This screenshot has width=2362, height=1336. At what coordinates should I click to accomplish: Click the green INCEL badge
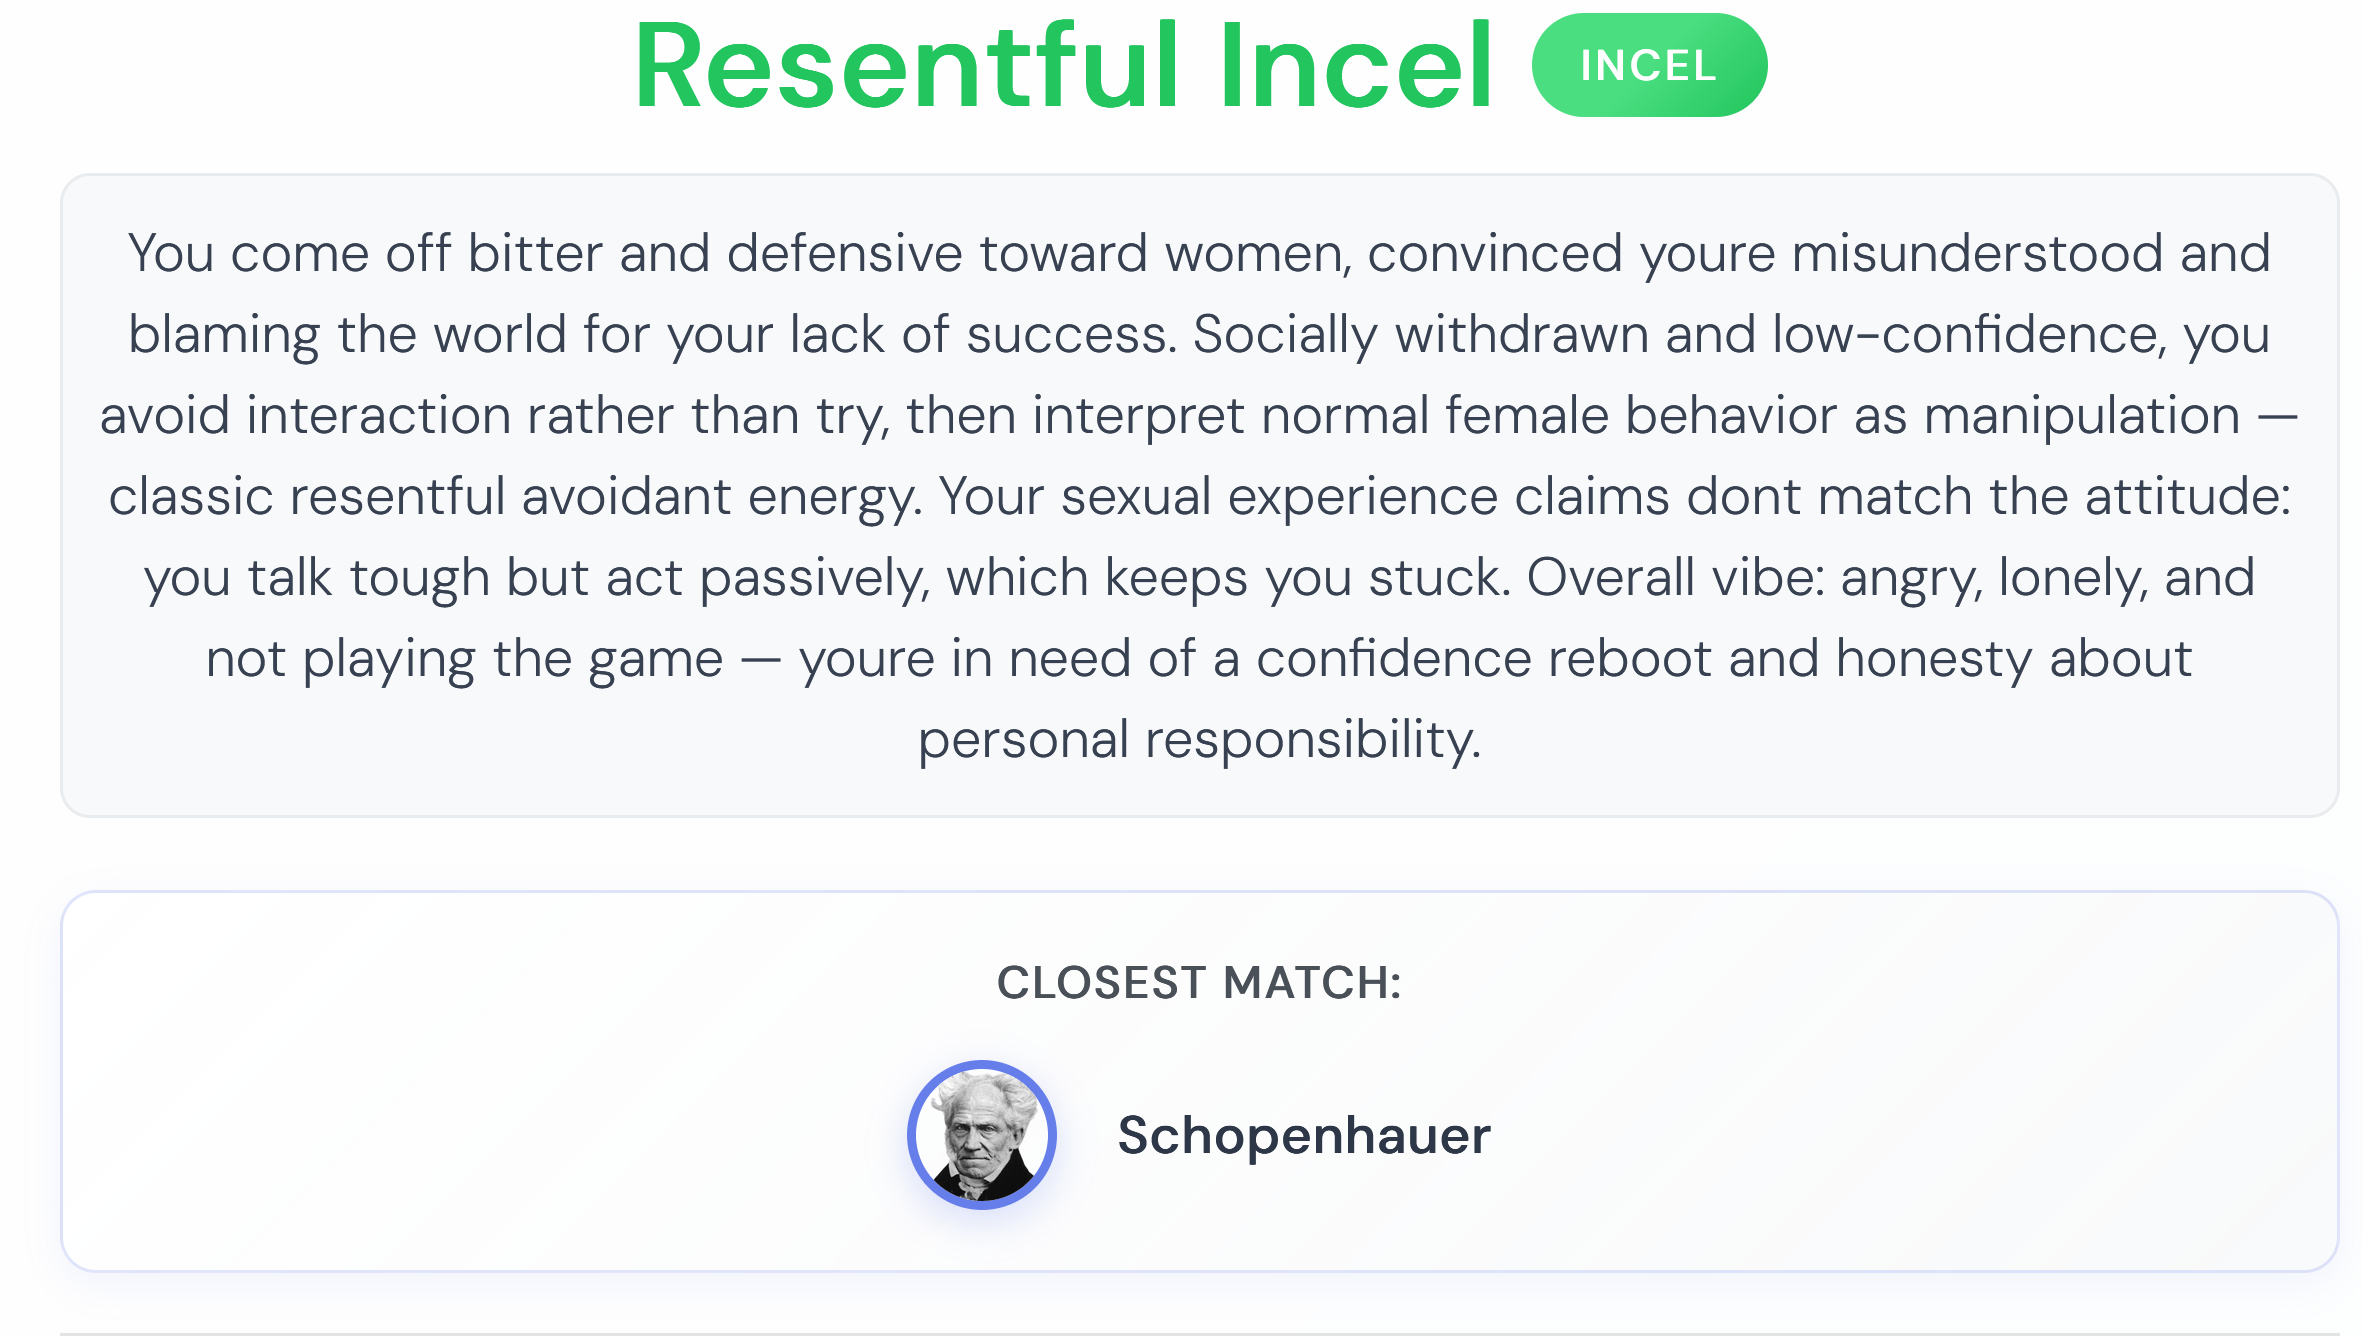coord(1649,66)
